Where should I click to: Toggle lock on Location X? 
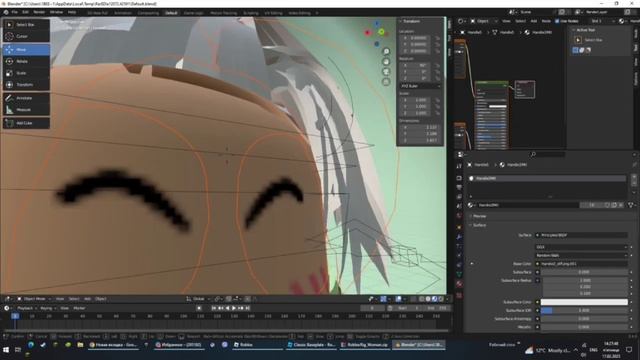pos(438,38)
